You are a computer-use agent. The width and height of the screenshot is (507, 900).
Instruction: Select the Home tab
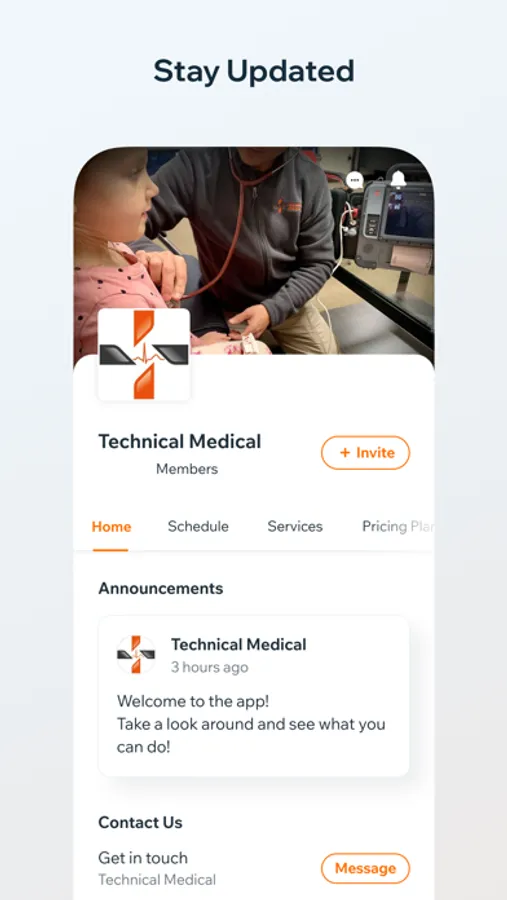111,527
